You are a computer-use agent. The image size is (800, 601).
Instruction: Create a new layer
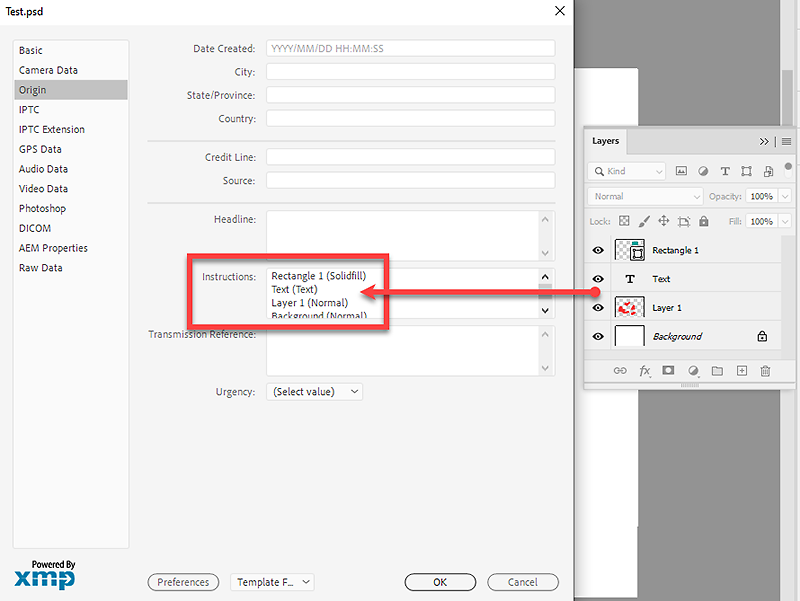(742, 371)
